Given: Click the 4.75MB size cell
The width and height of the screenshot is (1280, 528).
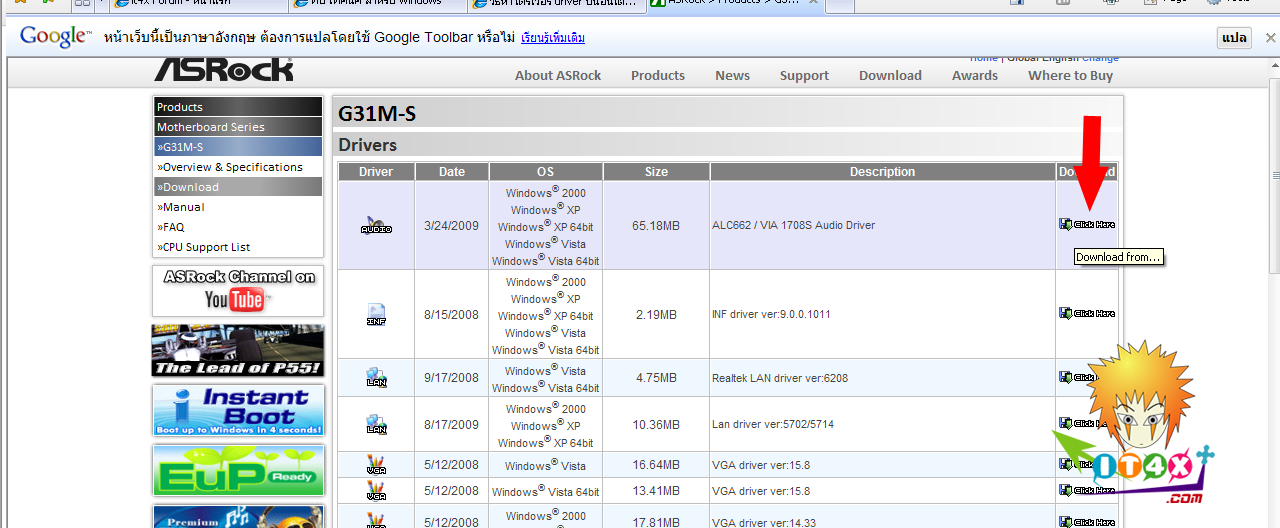Looking at the screenshot, I should (x=656, y=379).
